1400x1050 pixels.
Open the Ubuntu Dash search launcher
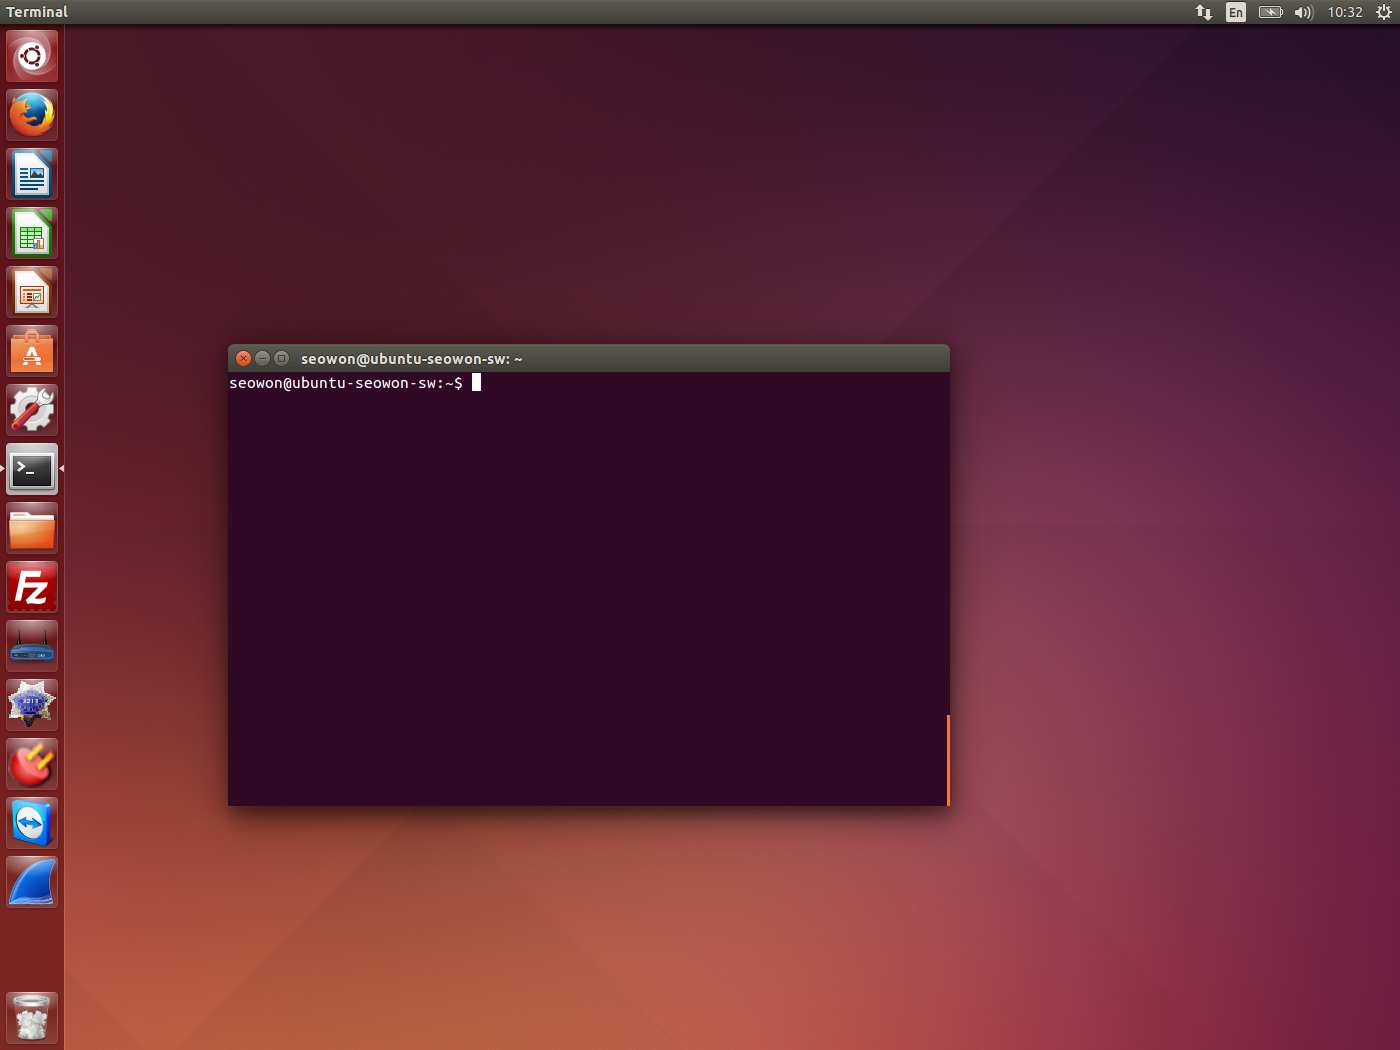pos(32,56)
